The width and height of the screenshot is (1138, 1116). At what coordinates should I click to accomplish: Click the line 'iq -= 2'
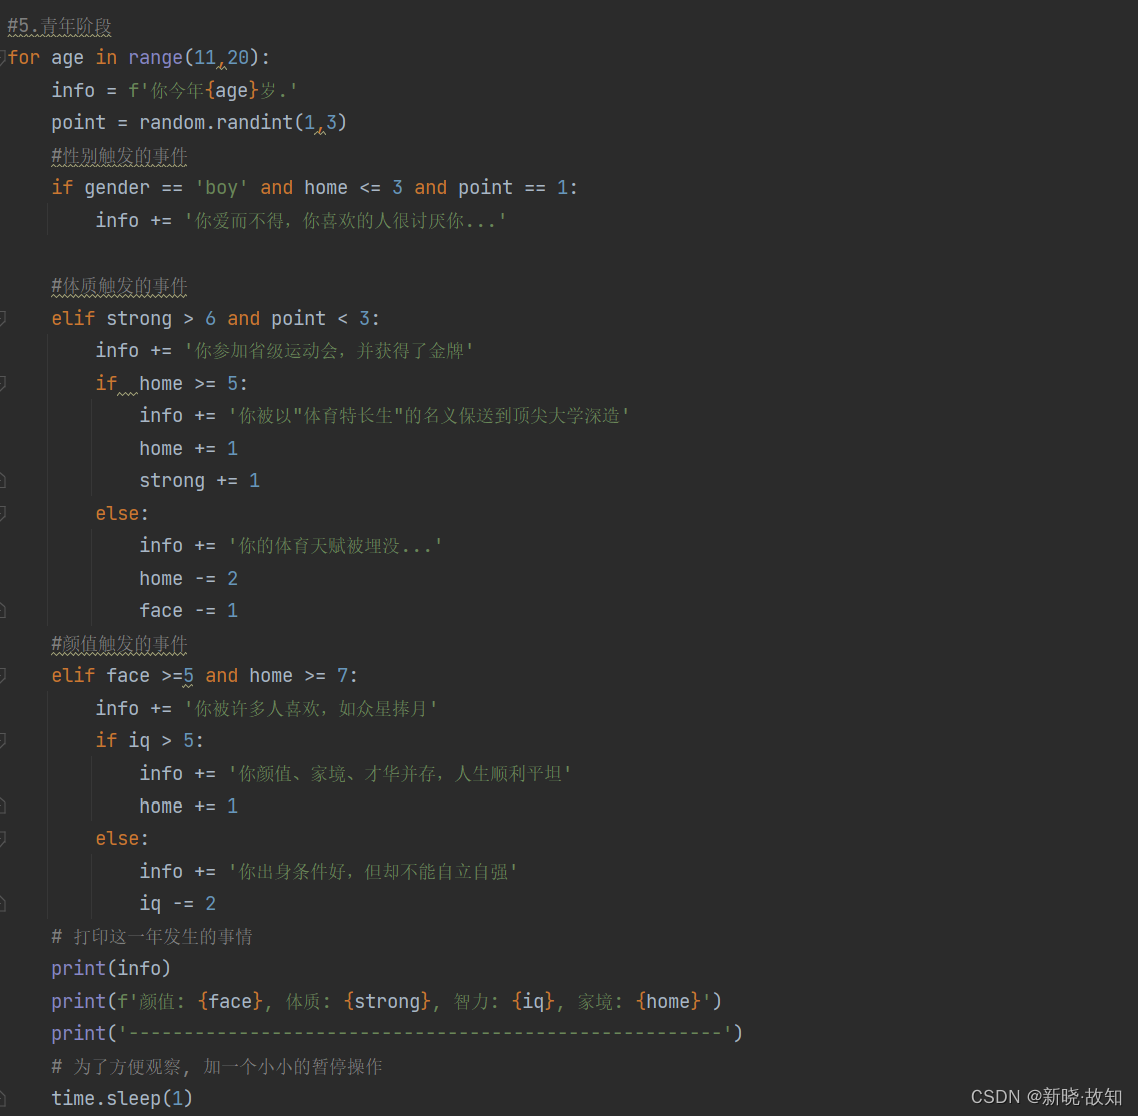(x=177, y=903)
